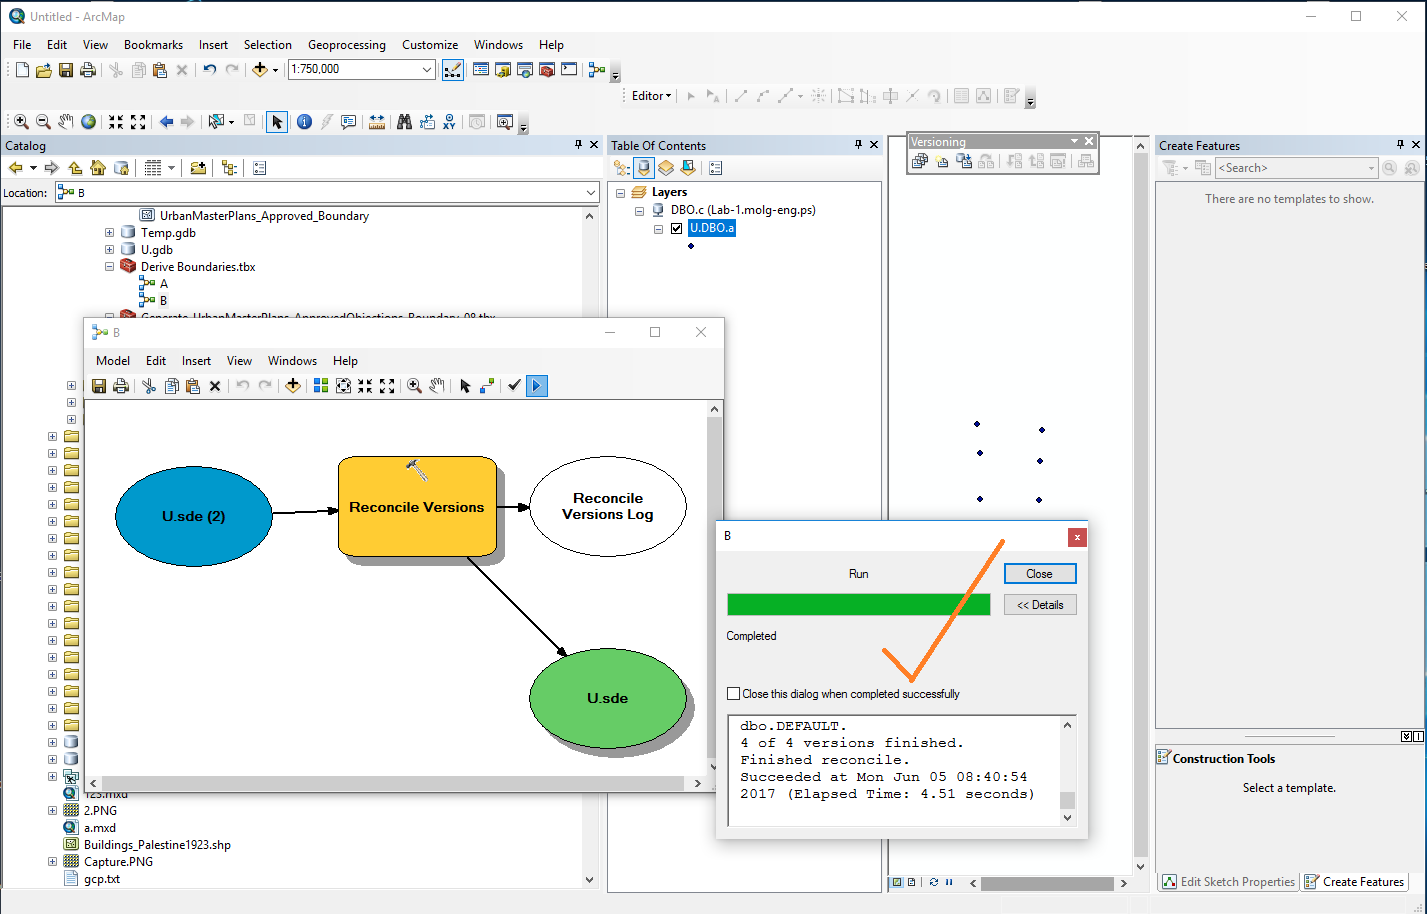This screenshot has height=914, width=1427.
Task: Check Close this dialog when completed successfully
Action: click(734, 694)
